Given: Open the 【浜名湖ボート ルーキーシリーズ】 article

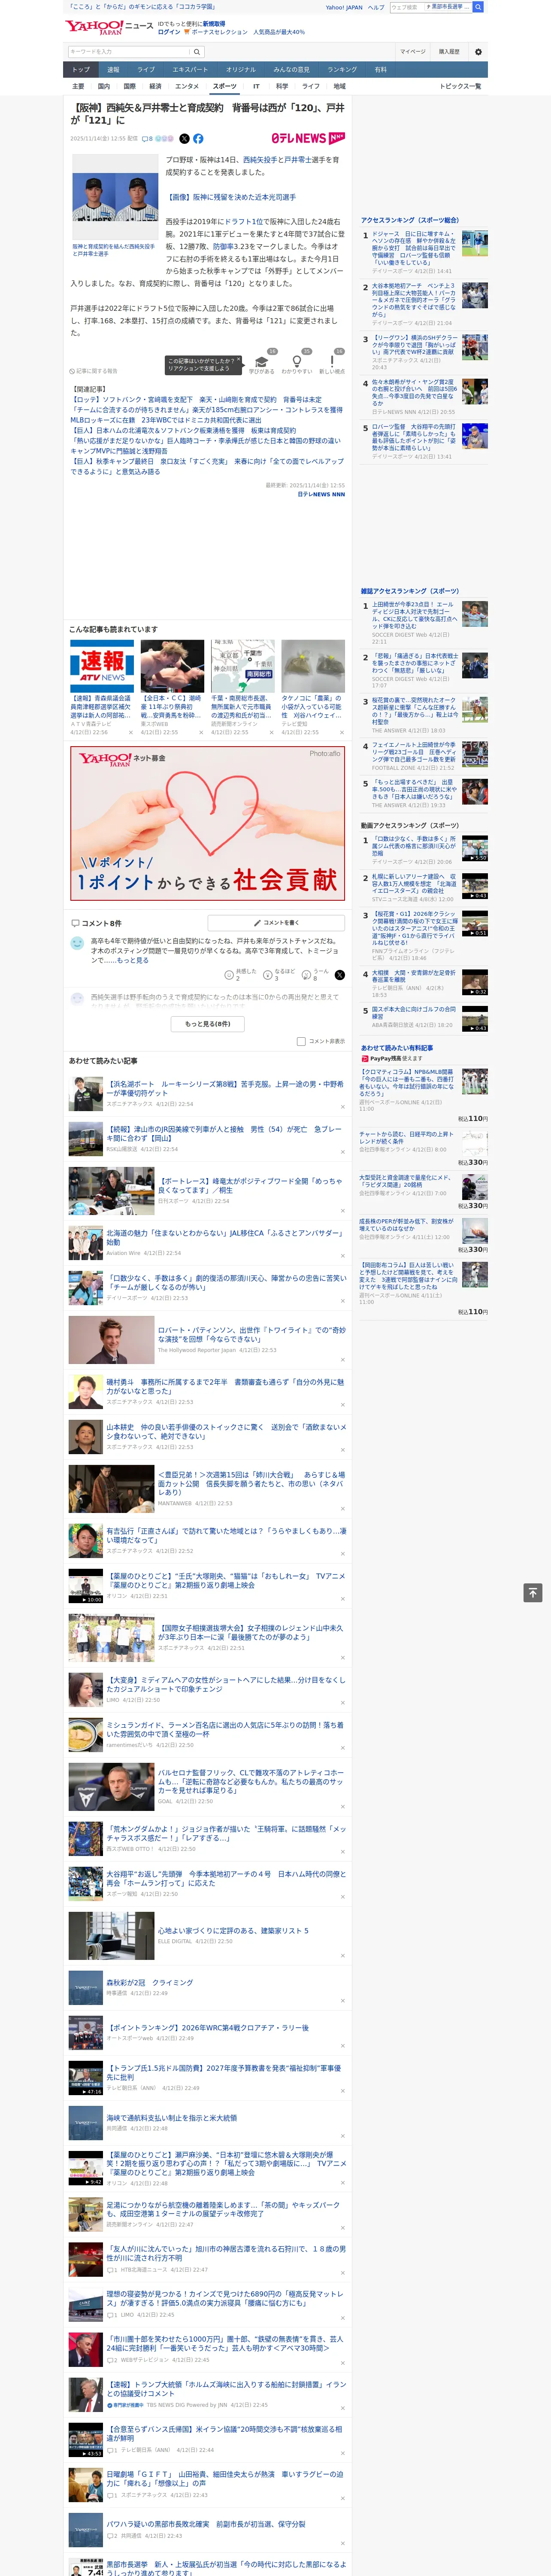Looking at the screenshot, I should pos(225,1088).
